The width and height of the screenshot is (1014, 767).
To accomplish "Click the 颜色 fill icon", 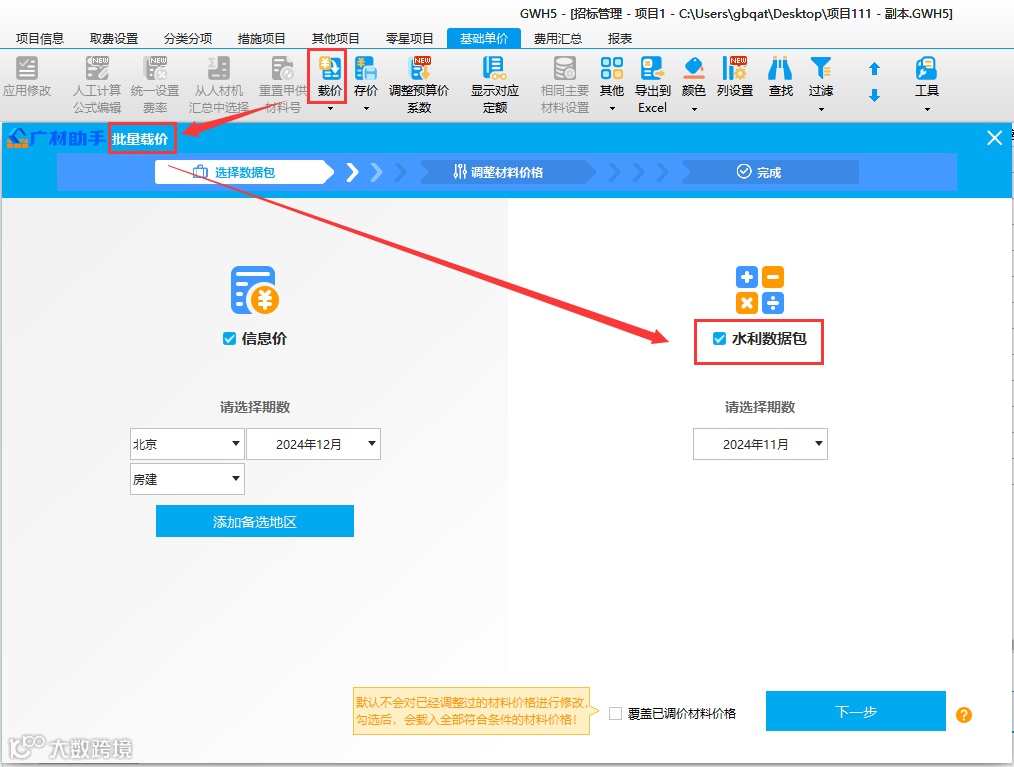I will coord(693,68).
